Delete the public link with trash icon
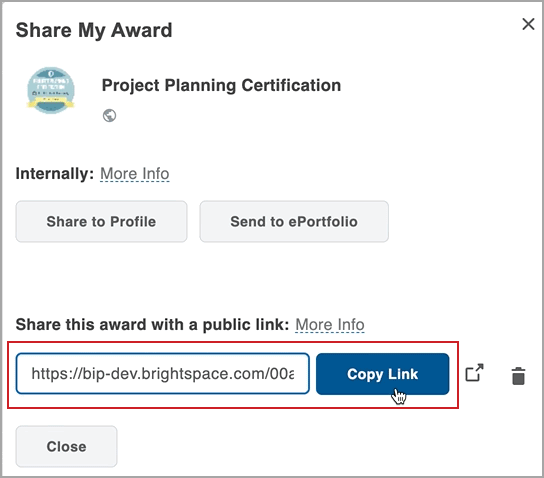 pos(518,376)
